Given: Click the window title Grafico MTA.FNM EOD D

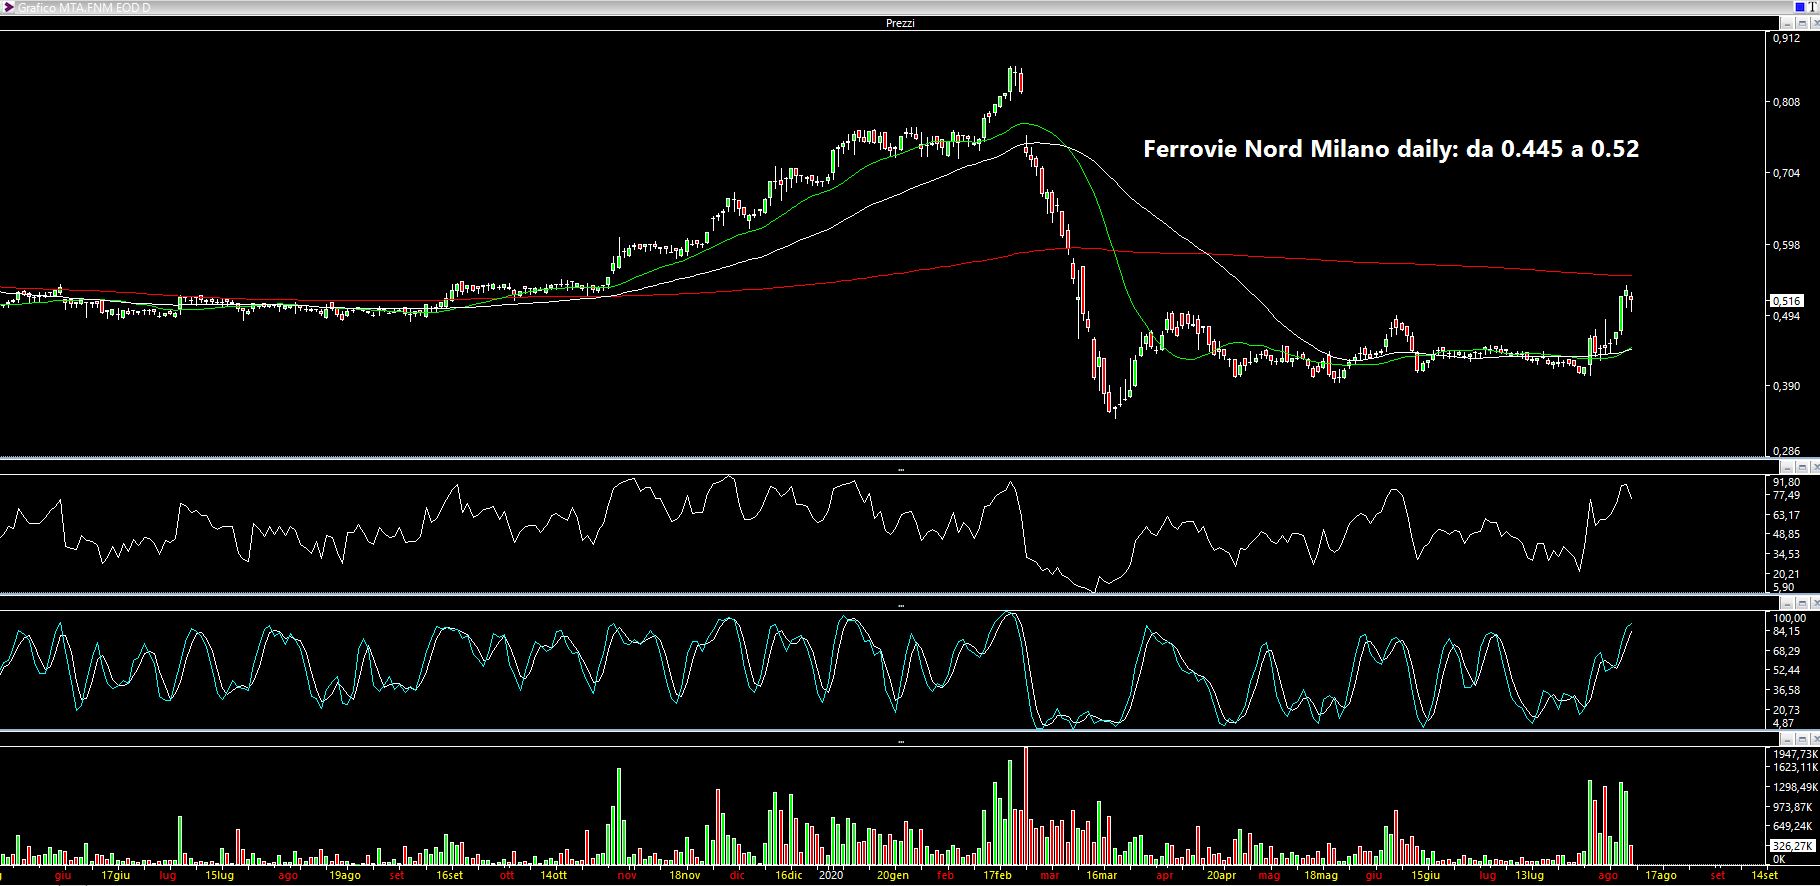Looking at the screenshot, I should click(x=84, y=8).
